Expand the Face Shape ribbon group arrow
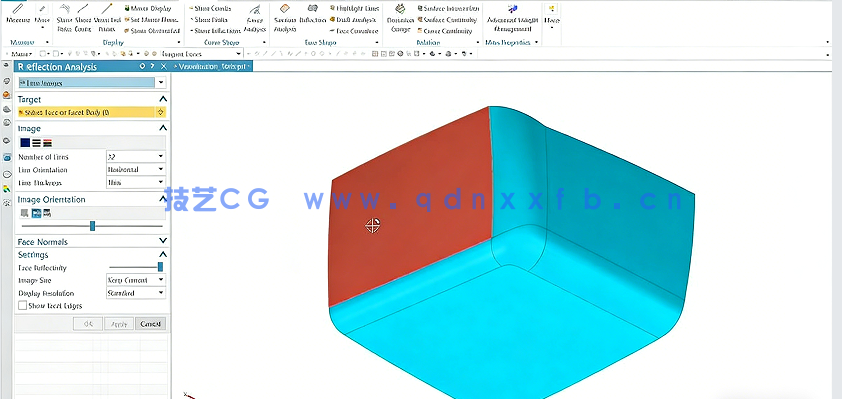Image resolution: width=842 pixels, height=399 pixels. tap(377, 42)
